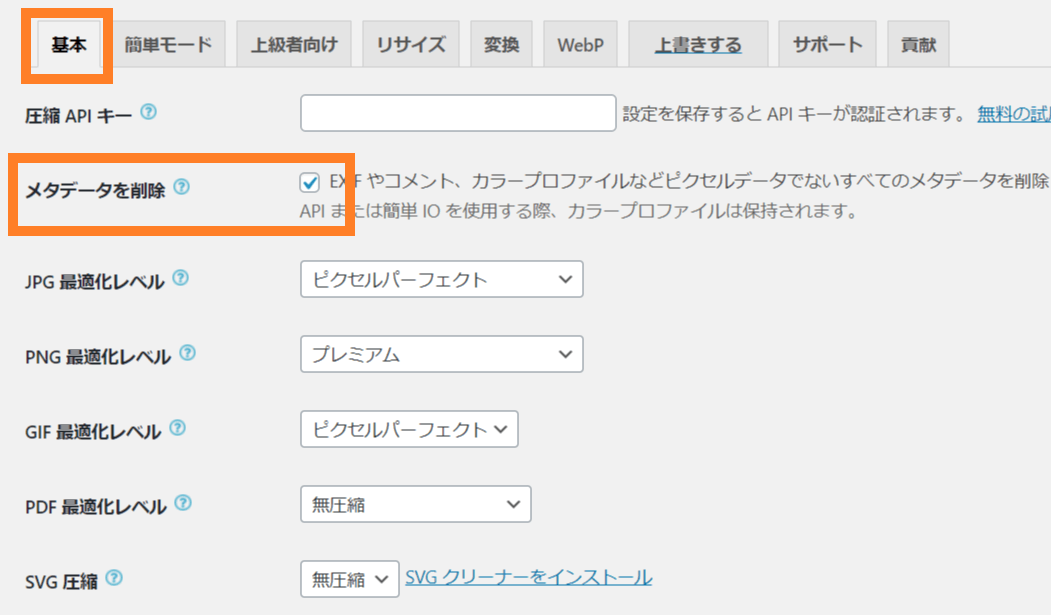This screenshot has height=615, width=1051.
Task: Open JPG 最適化レベル dropdown
Action: (442, 279)
